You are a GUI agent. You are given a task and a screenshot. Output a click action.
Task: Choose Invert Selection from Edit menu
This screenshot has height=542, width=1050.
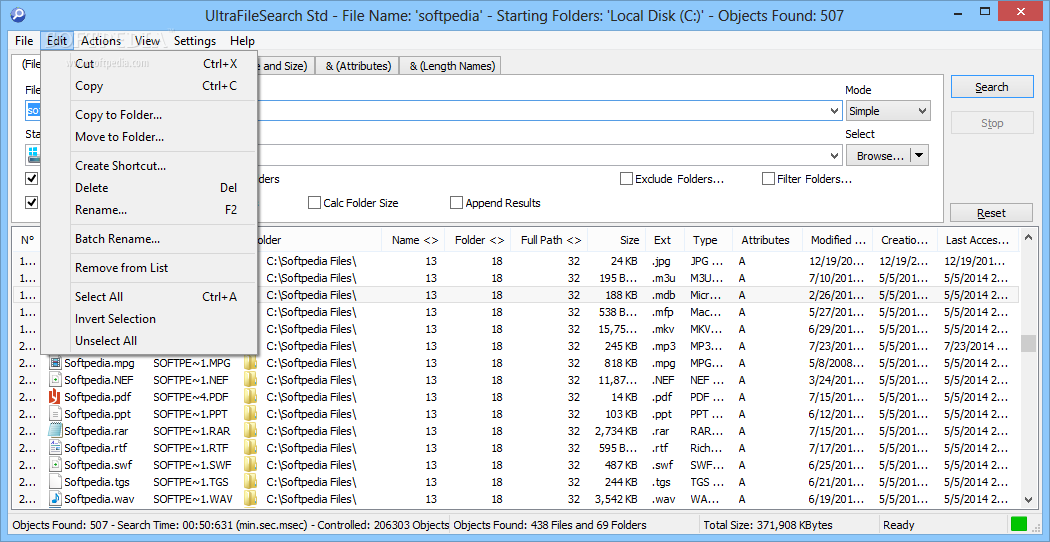click(149, 318)
